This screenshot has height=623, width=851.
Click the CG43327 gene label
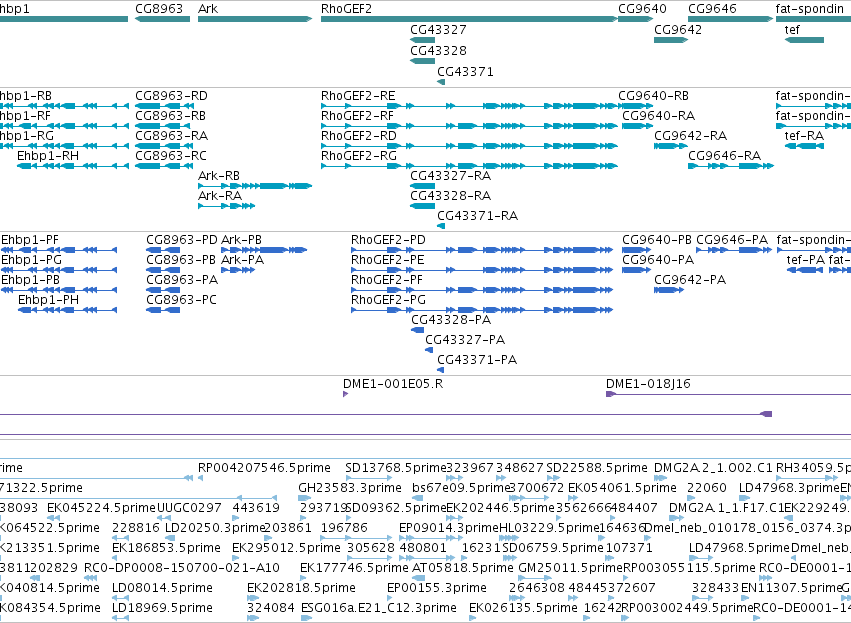pos(438,30)
